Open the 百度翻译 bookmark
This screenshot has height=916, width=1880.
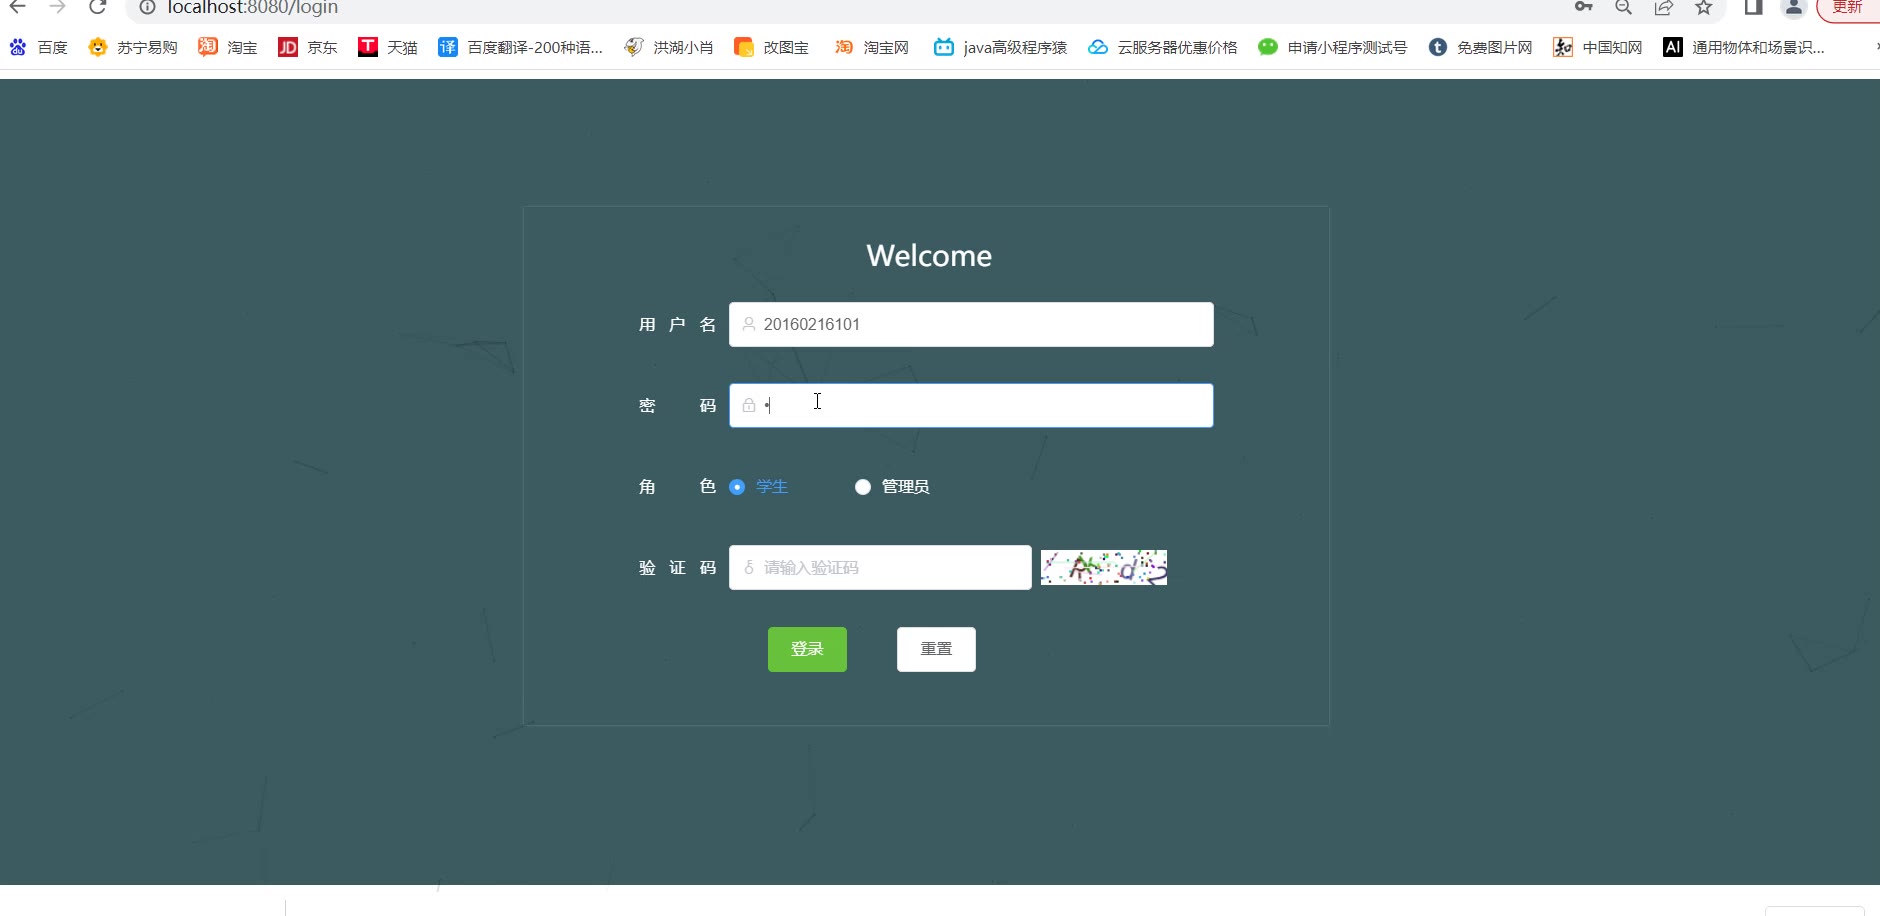[x=521, y=47]
